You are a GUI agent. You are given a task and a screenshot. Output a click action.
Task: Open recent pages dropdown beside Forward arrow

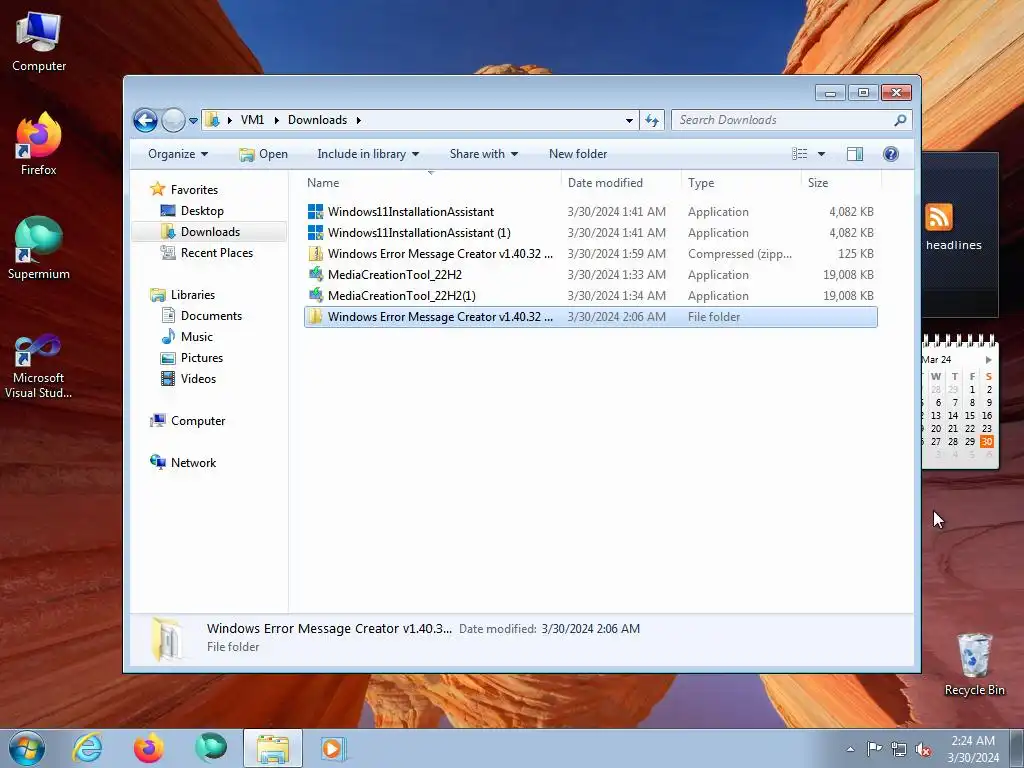click(x=193, y=121)
